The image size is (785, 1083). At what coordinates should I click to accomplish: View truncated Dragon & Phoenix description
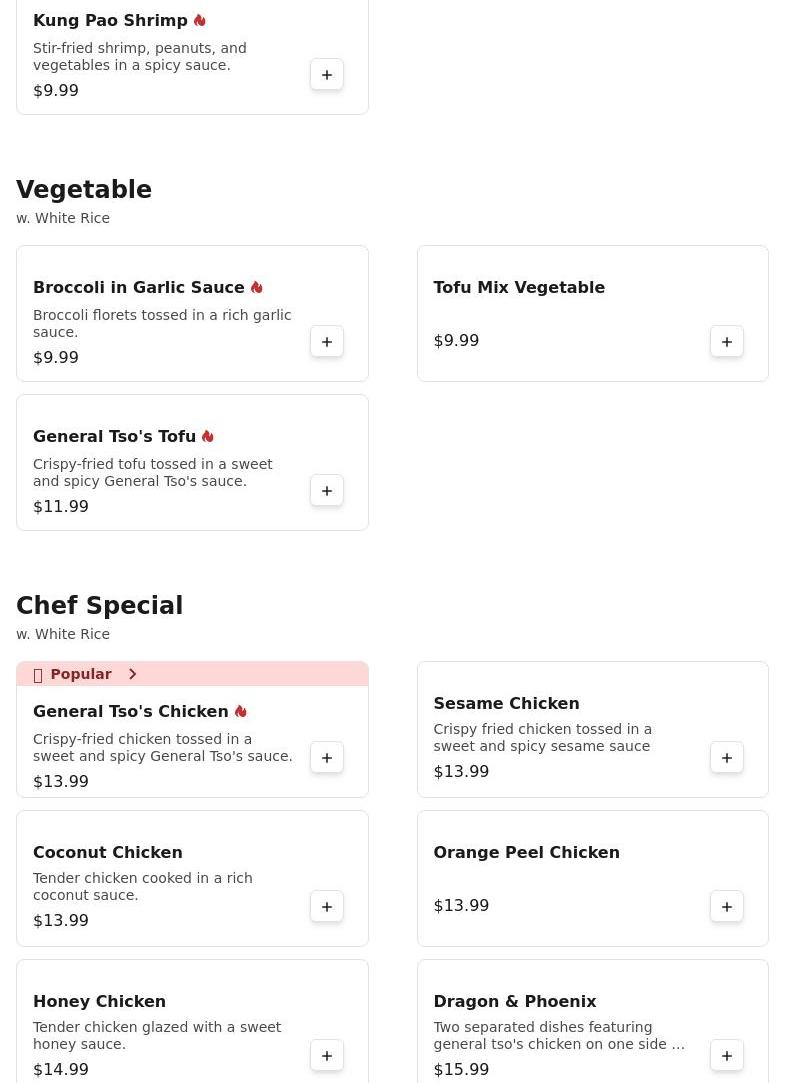pyautogui.click(x=559, y=1035)
